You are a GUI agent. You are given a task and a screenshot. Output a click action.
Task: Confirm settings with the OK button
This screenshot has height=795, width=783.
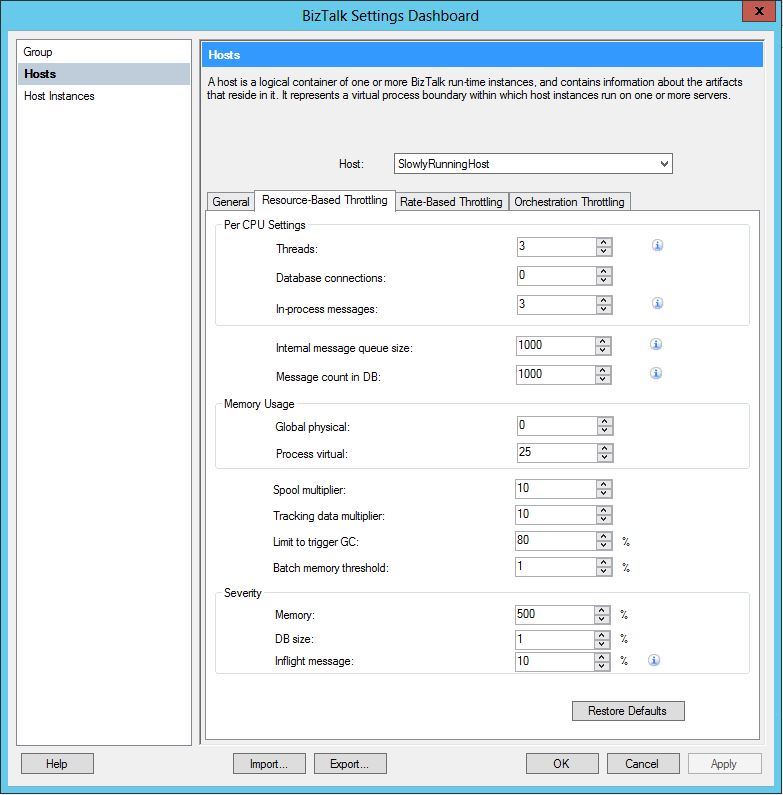(x=562, y=764)
